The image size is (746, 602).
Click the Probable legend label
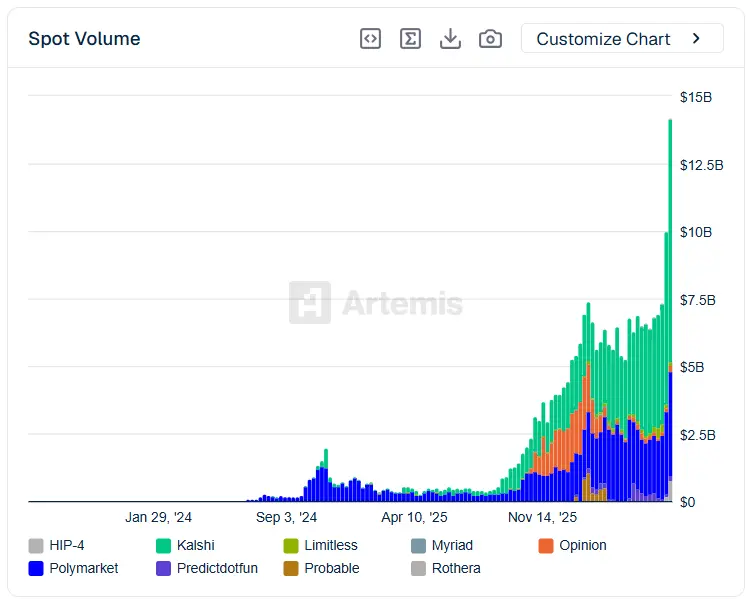[x=332, y=568]
